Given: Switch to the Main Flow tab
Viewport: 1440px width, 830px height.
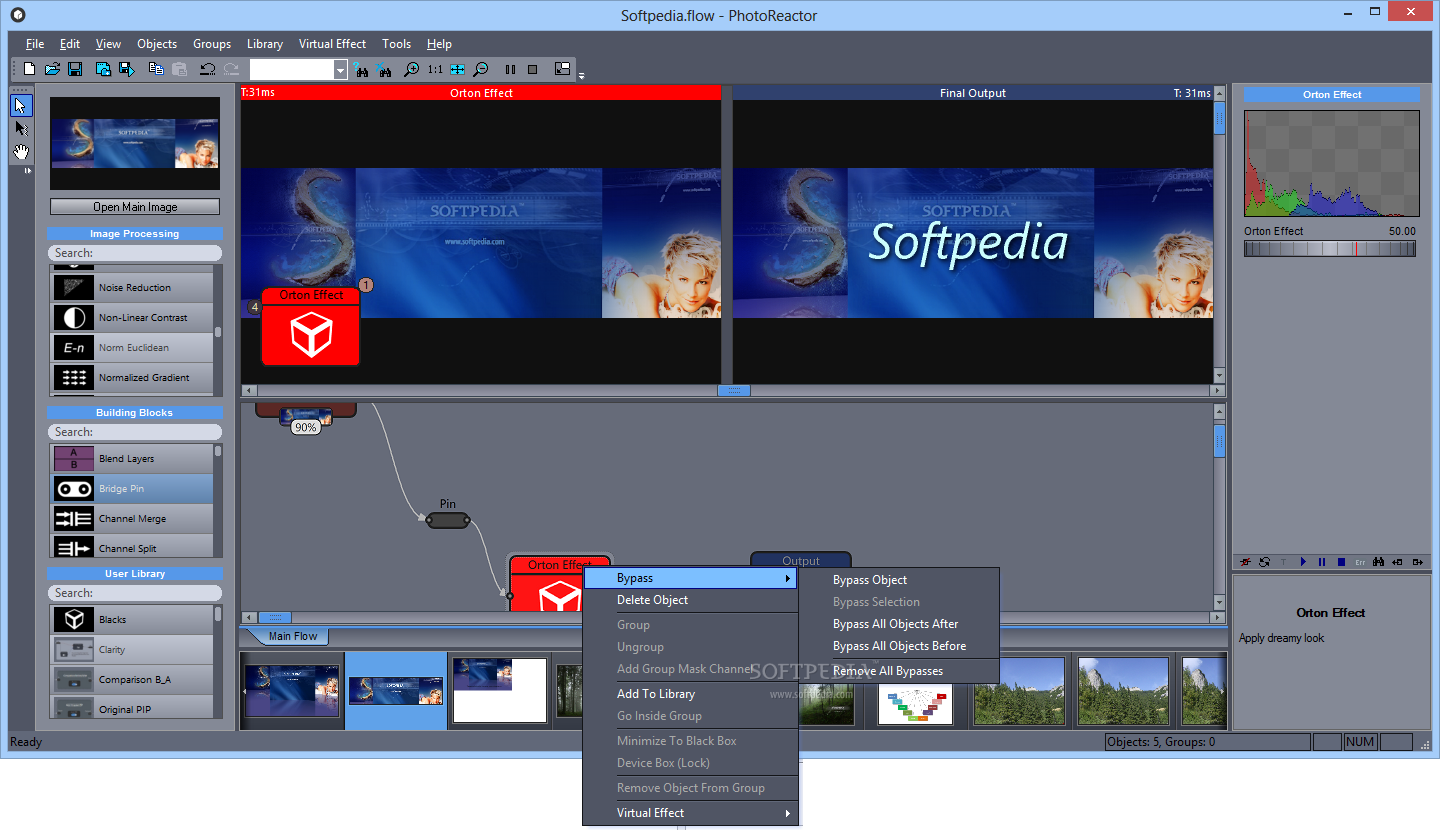Looking at the screenshot, I should pyautogui.click(x=292, y=636).
